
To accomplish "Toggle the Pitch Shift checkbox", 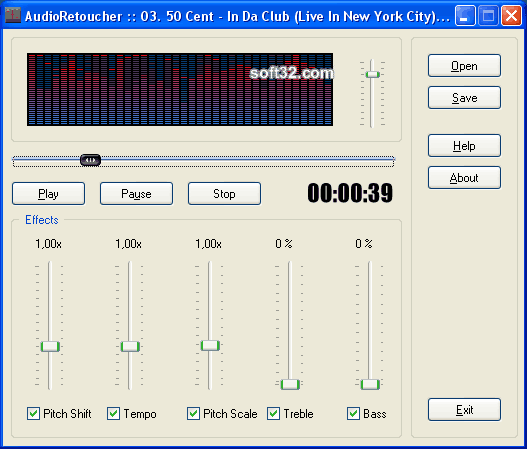I will 33,413.
